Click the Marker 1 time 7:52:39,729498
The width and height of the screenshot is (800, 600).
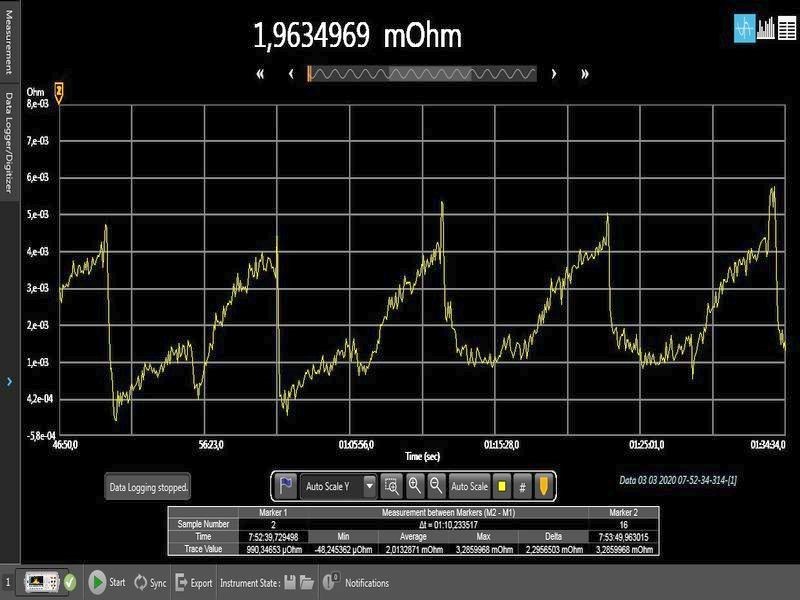(x=273, y=537)
